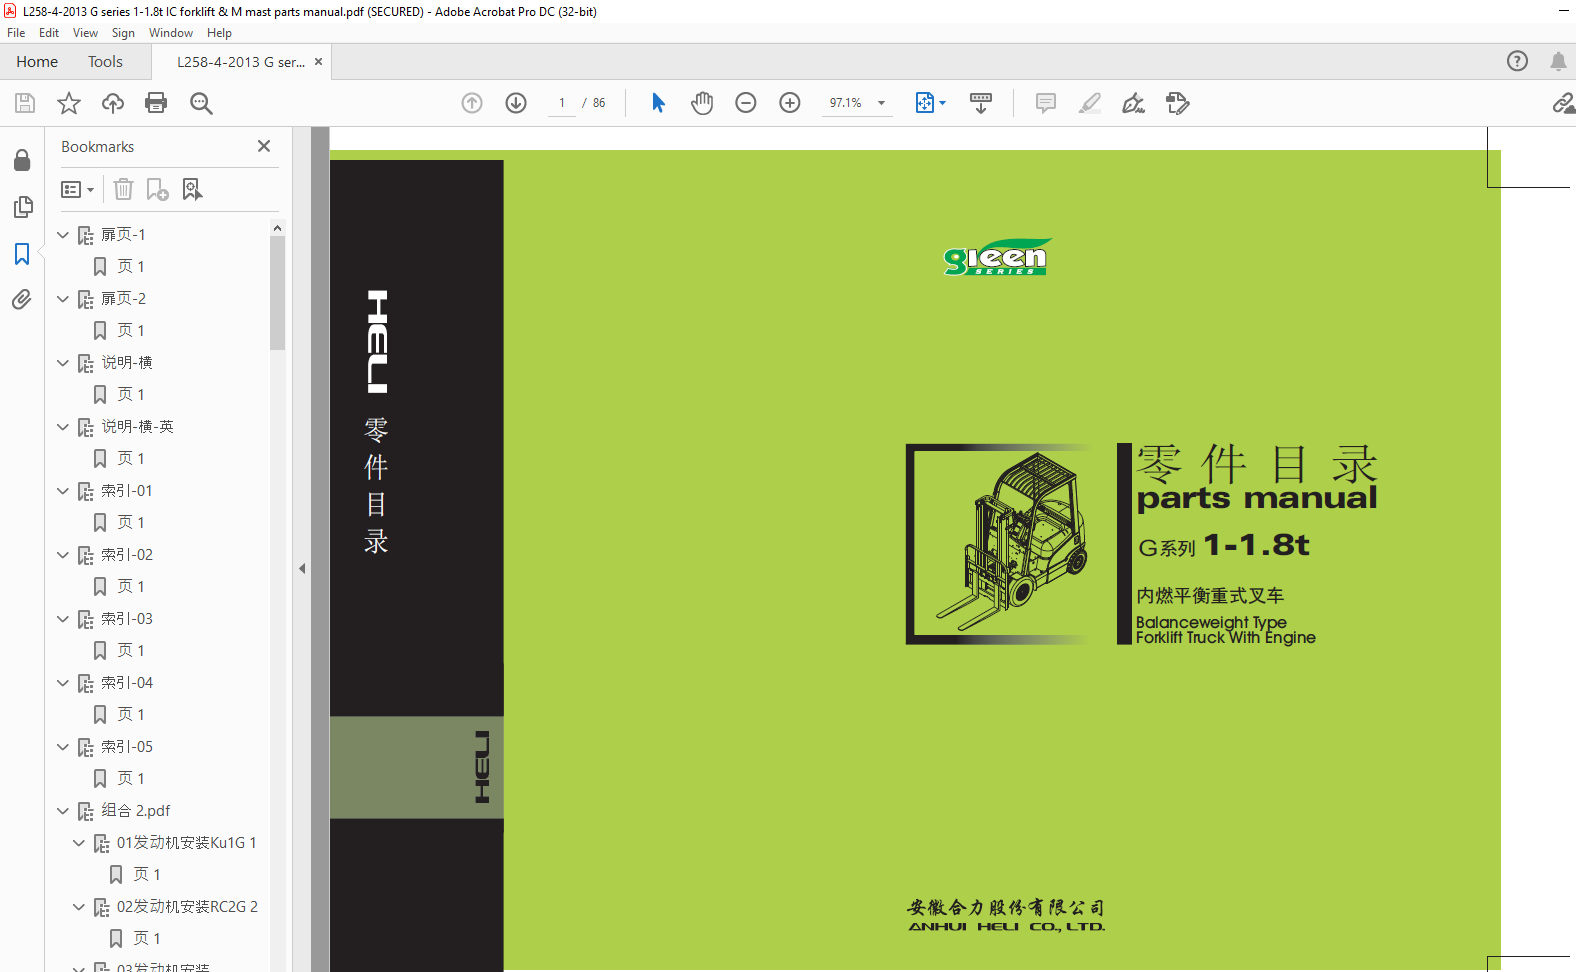The width and height of the screenshot is (1576, 972).
Task: Select 页 1 under 01发动机安装Ku1G 1
Action: pos(147,875)
